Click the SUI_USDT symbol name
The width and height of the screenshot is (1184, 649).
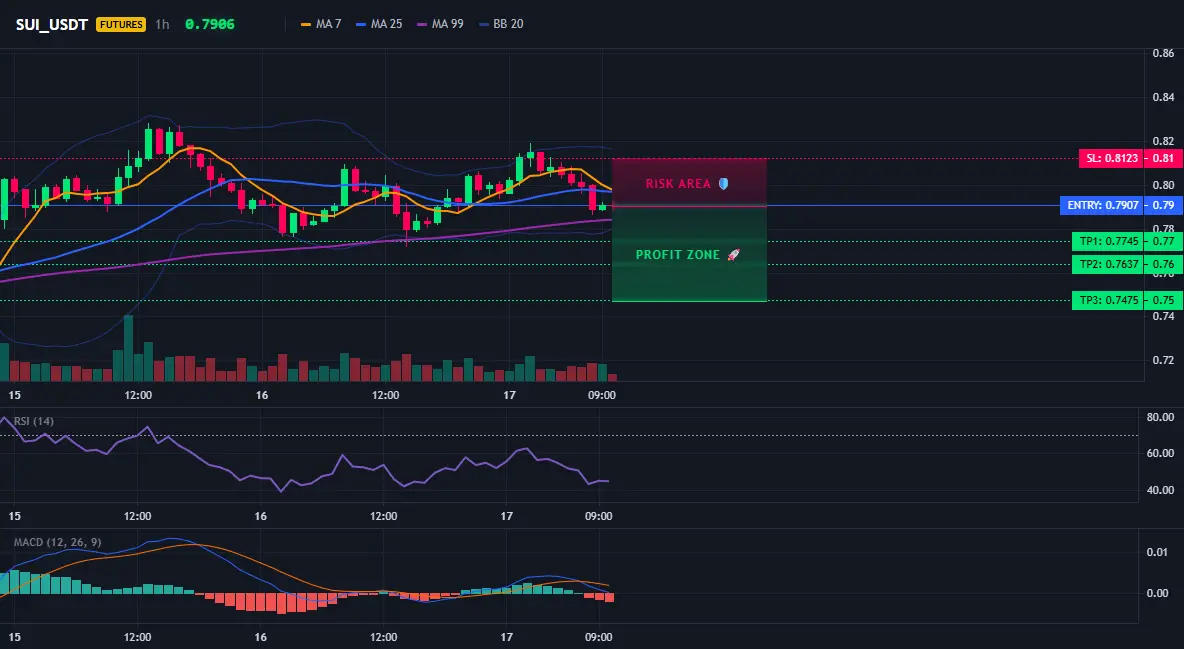tap(52, 24)
